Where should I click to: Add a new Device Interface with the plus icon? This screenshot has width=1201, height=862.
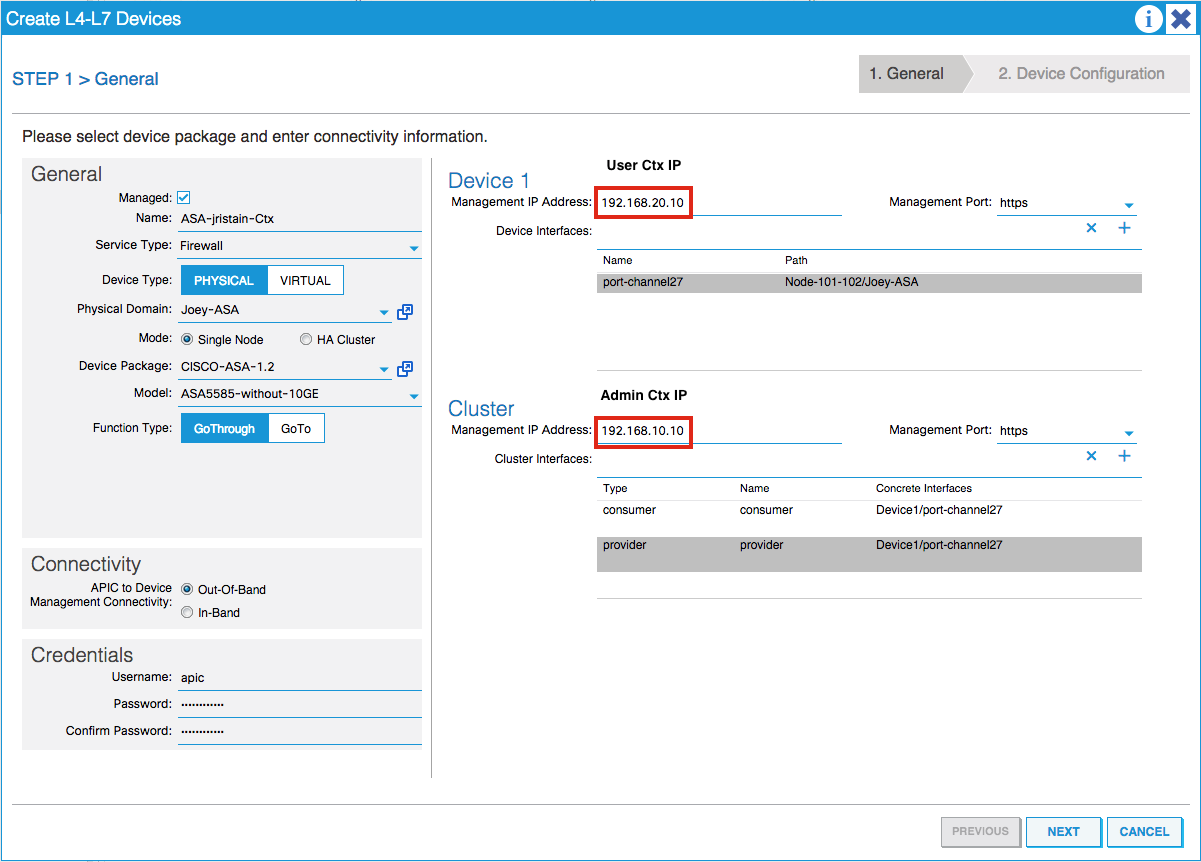[1124, 228]
